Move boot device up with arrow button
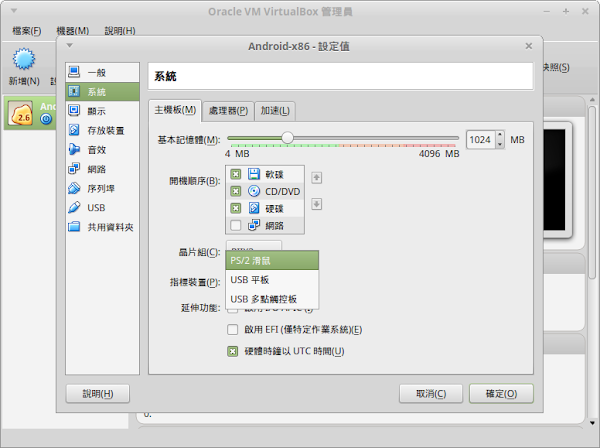The image size is (600, 448). click(316, 178)
